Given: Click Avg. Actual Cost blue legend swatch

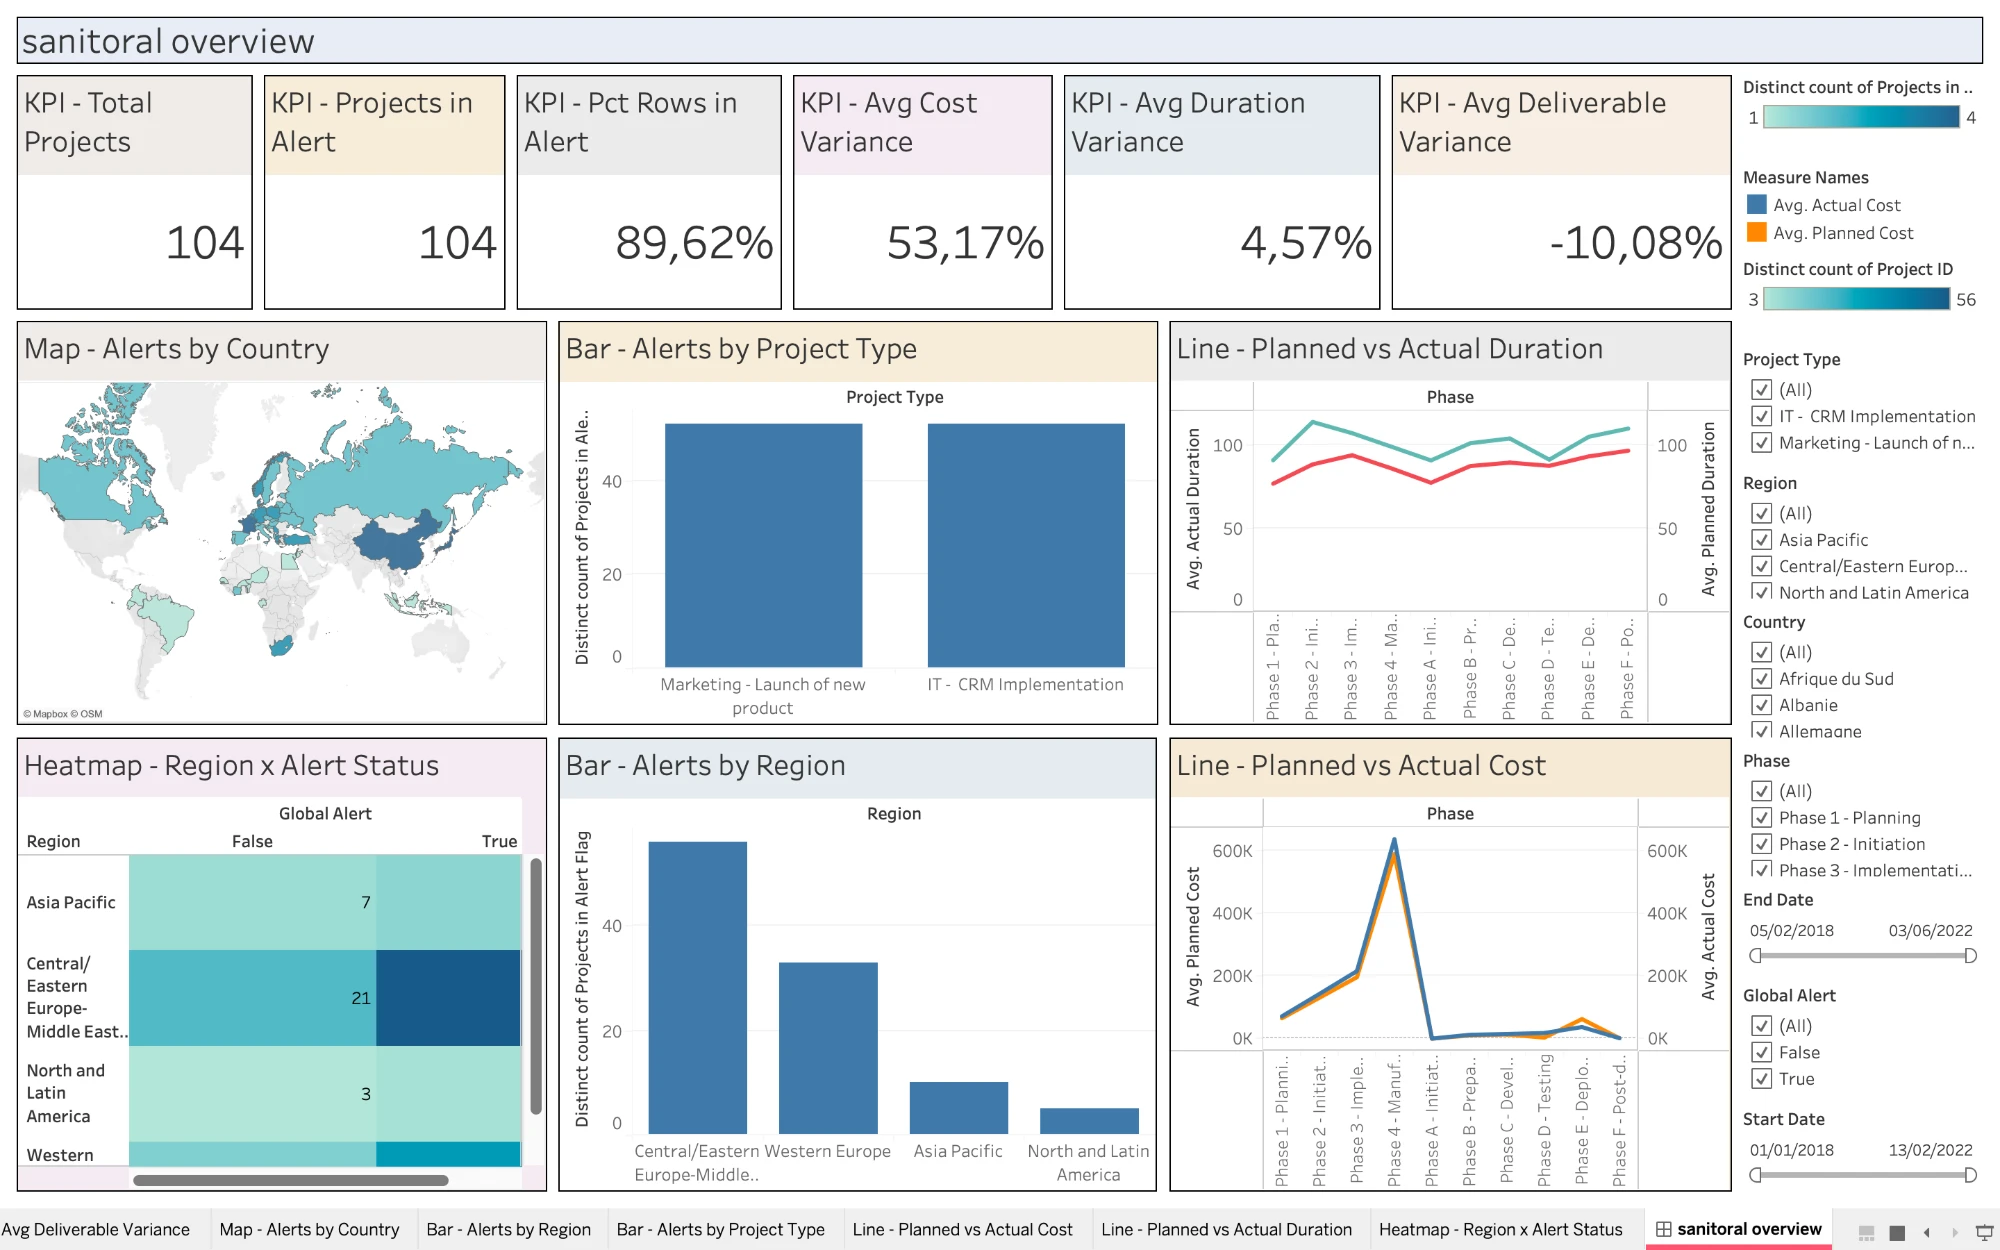Looking at the screenshot, I should pyautogui.click(x=1756, y=204).
